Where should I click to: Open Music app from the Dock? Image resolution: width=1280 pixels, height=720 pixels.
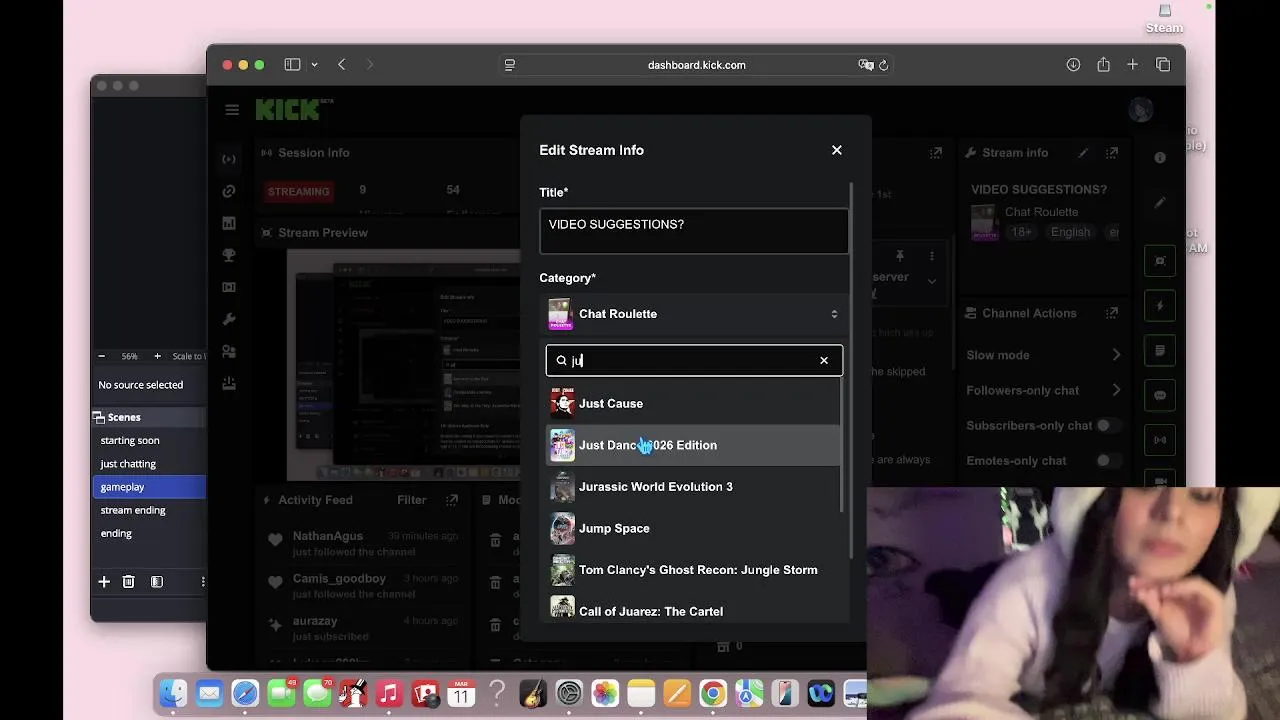tap(389, 693)
